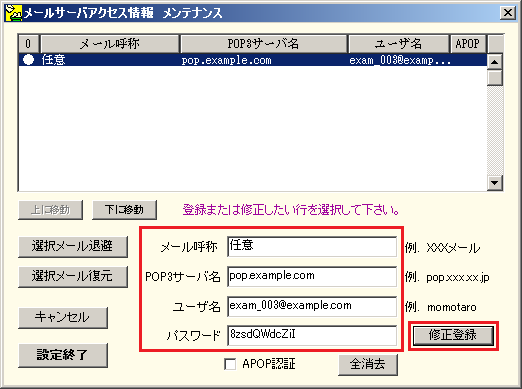Viewport: 522px width, 389px height.
Task: Click the 選択メール退避 button
Action: [73, 247]
